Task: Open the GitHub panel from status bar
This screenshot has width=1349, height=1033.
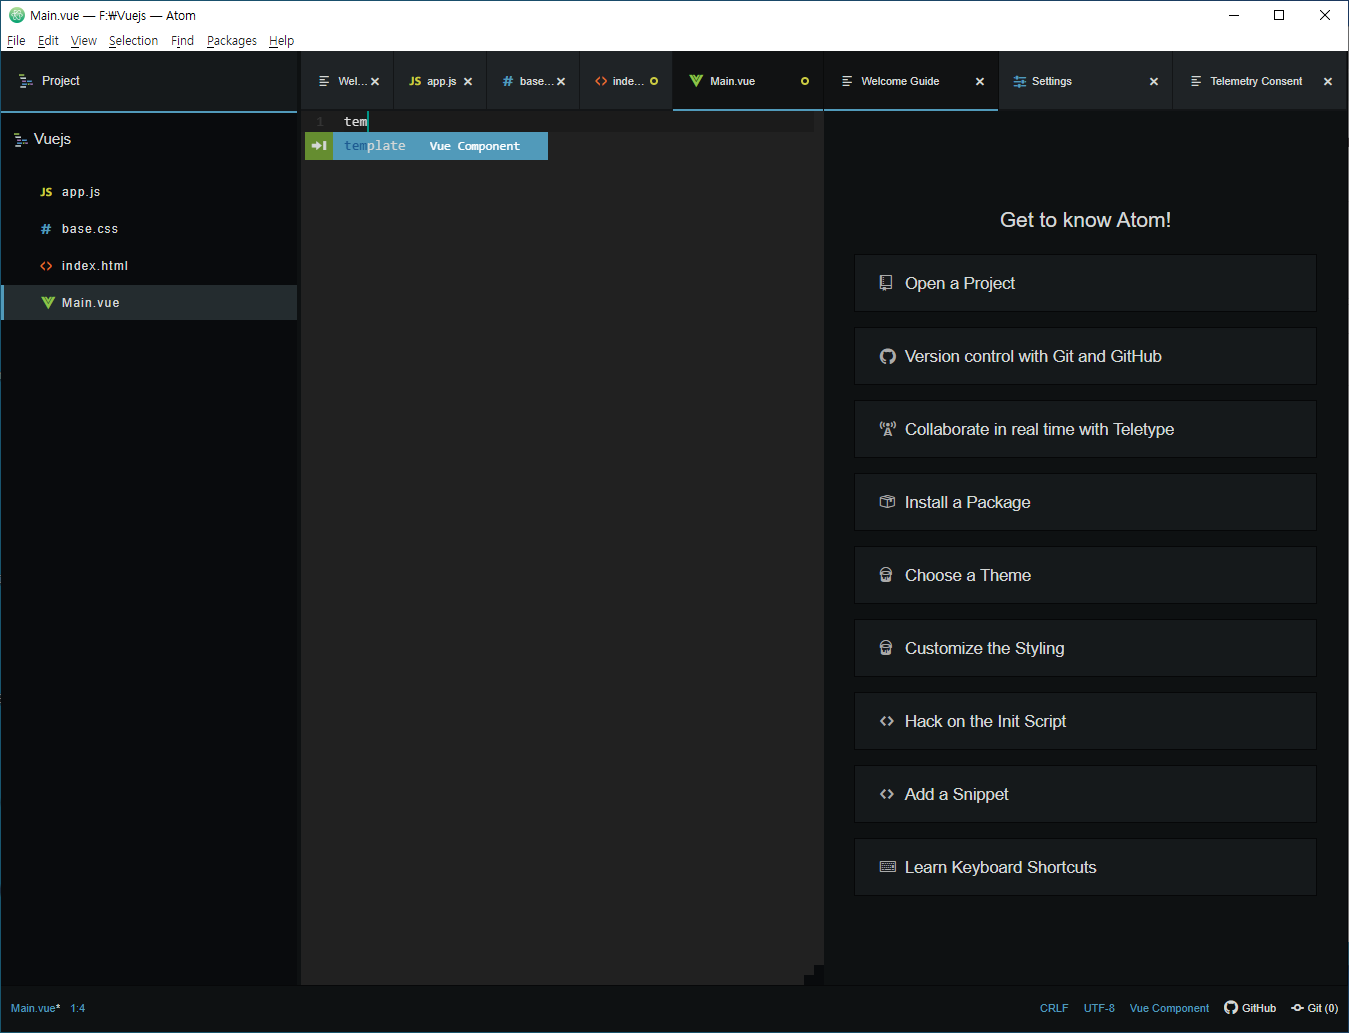Action: coord(1250,1008)
